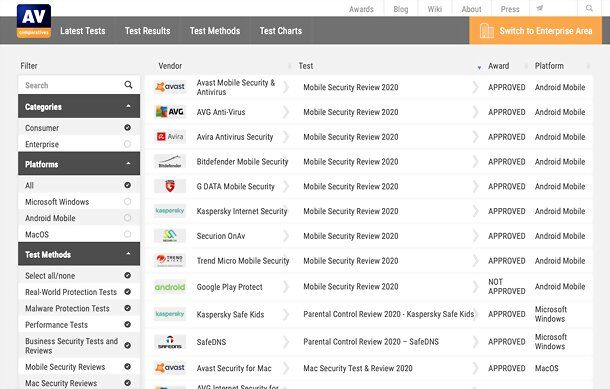Click chevron after SafeDNS product name
Image resolution: width=610 pixels, height=389 pixels.
(286, 342)
